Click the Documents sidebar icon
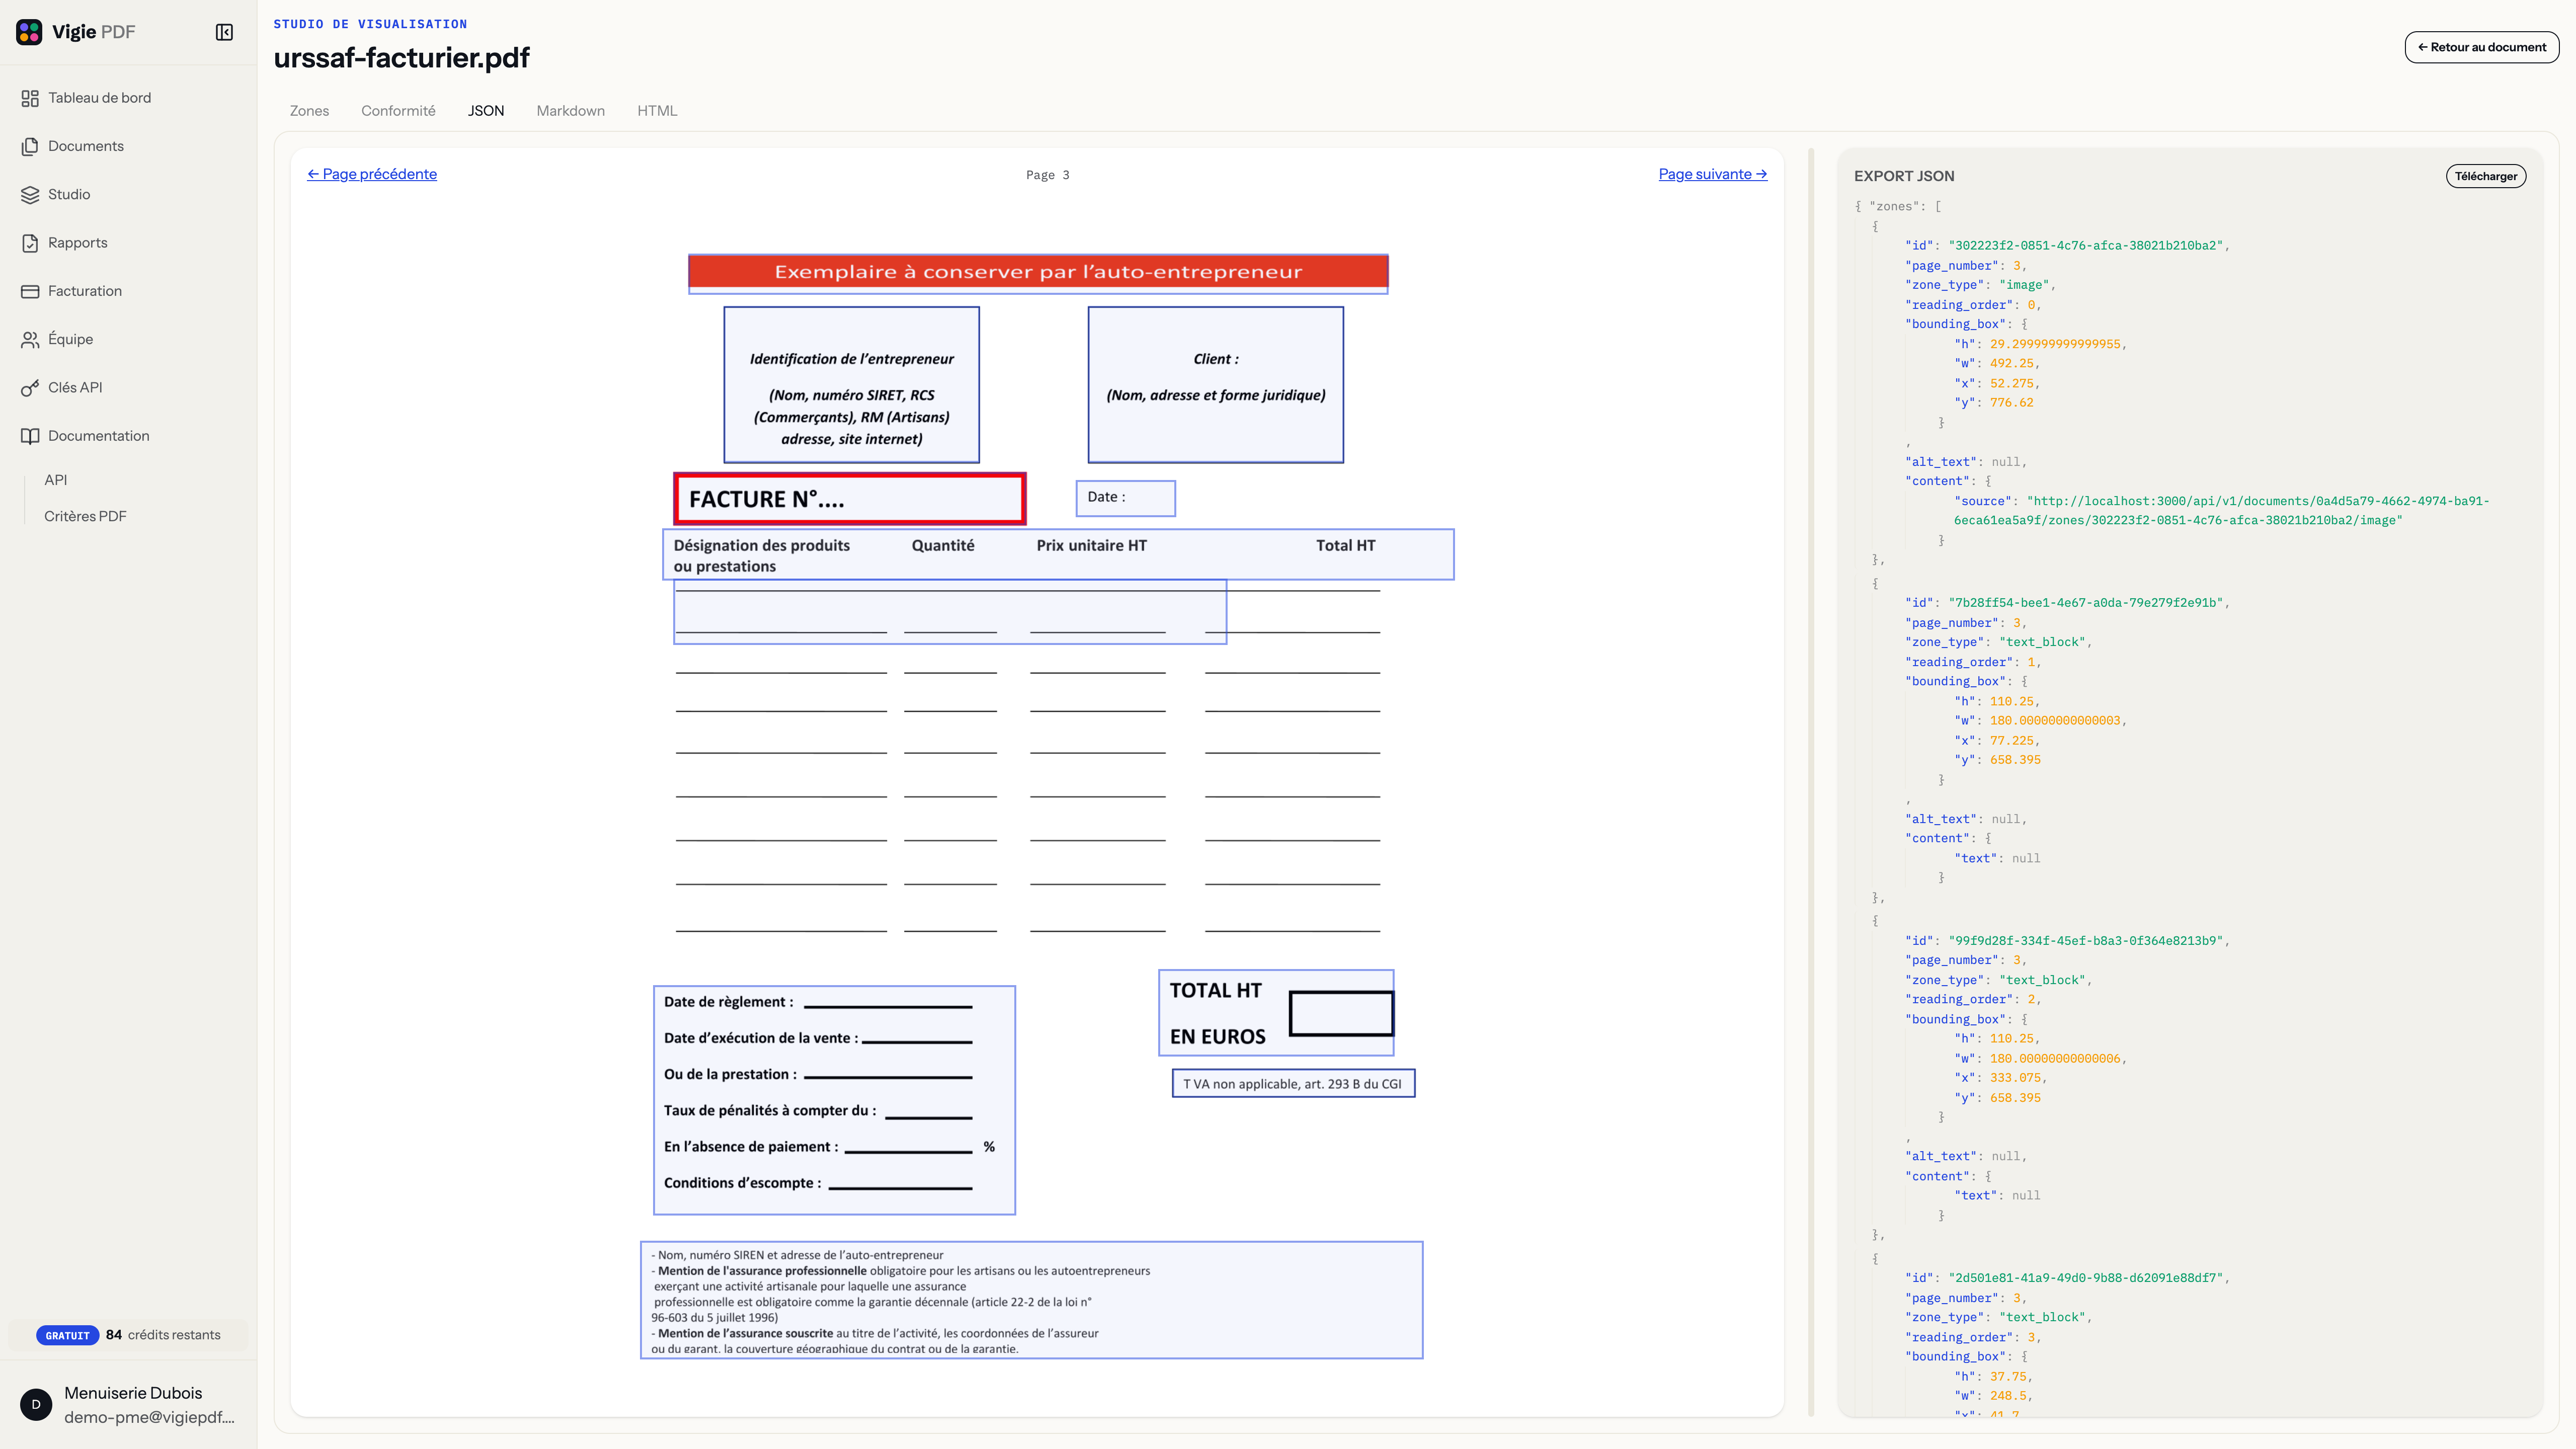2576x1449 pixels. [30, 146]
